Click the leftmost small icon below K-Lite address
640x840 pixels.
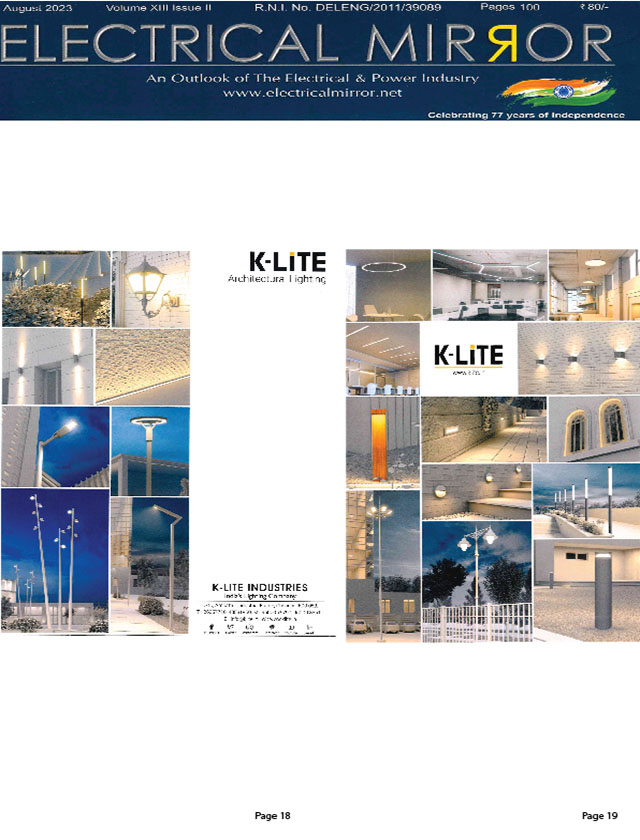pos(211,630)
